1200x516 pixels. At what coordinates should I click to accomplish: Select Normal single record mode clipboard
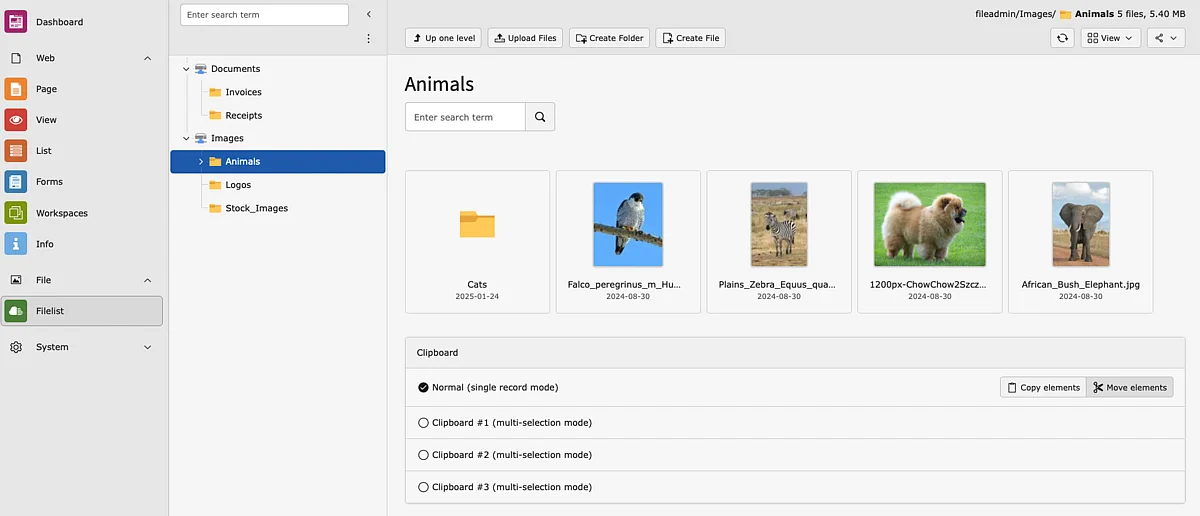click(423, 387)
